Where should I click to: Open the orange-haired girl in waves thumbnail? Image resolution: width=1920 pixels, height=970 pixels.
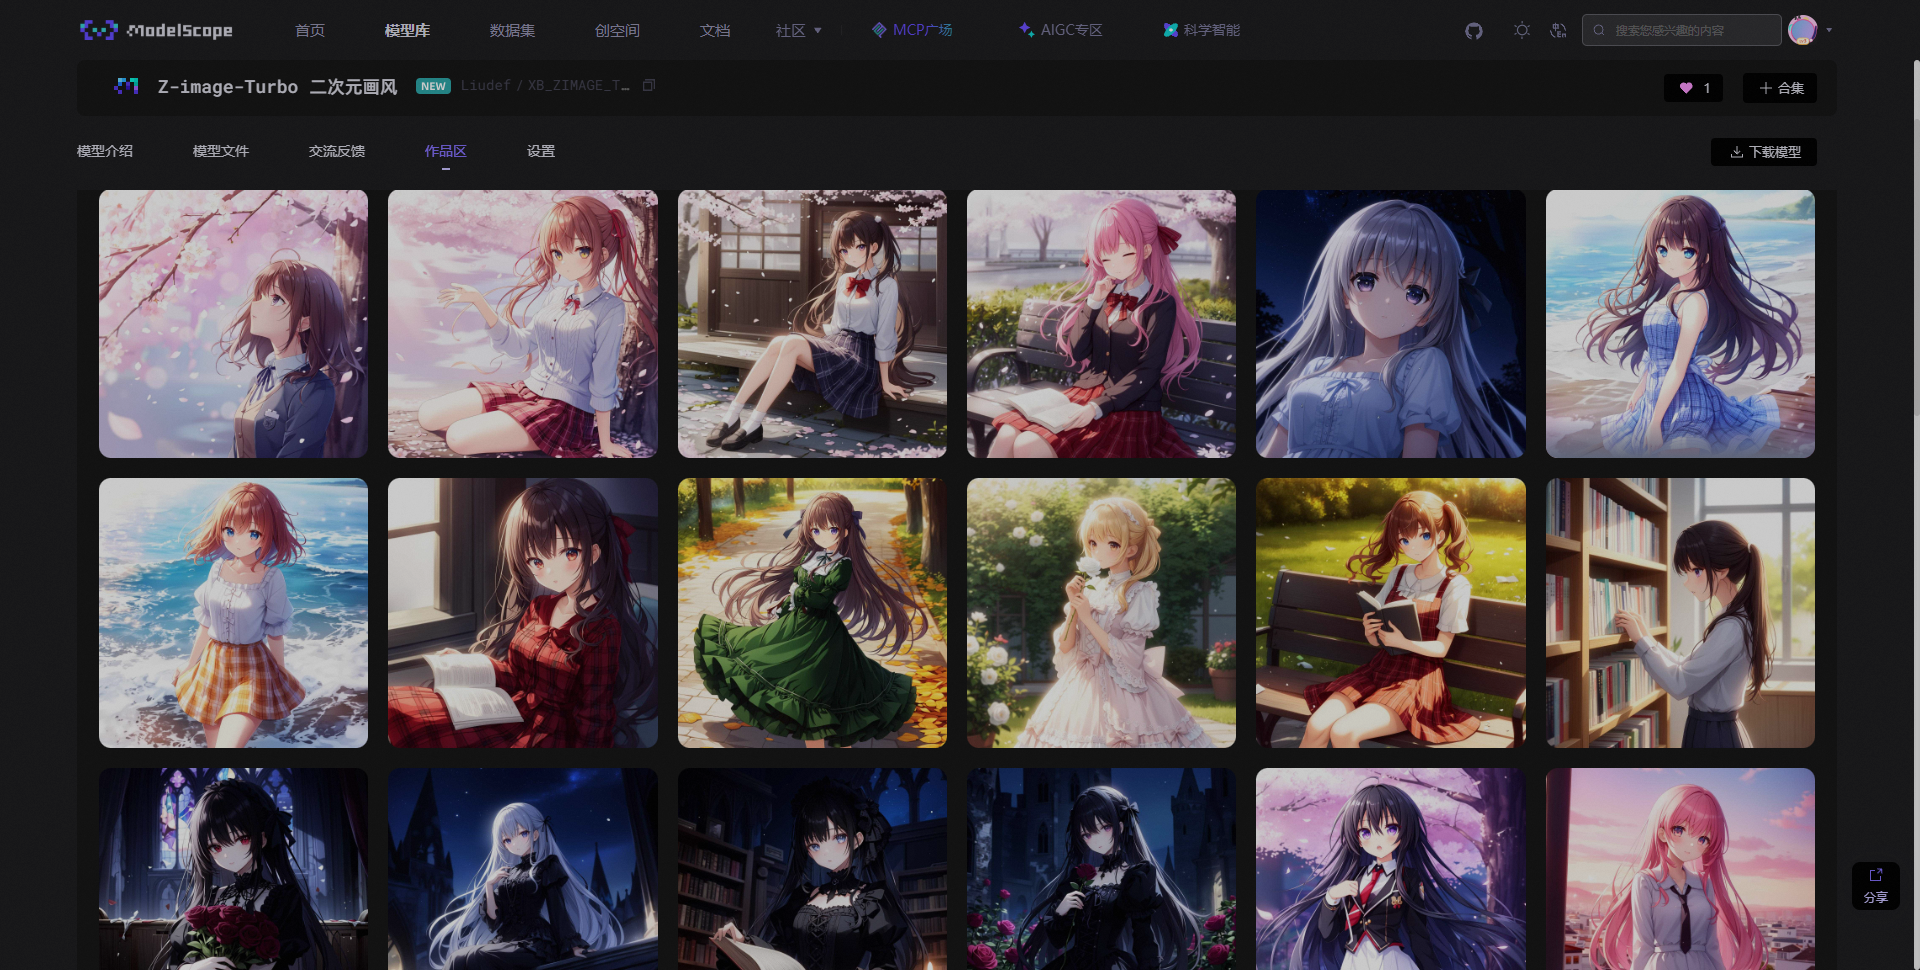(233, 613)
